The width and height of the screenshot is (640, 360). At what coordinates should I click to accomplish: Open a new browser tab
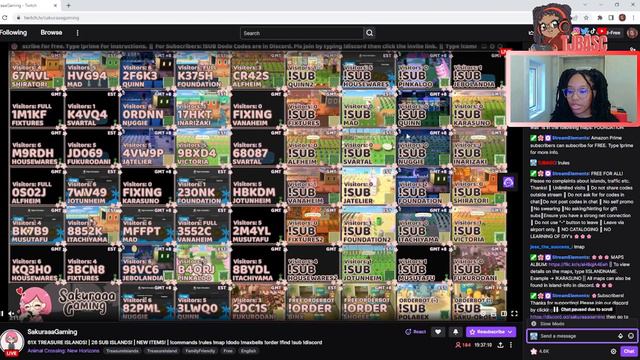click(x=68, y=5)
